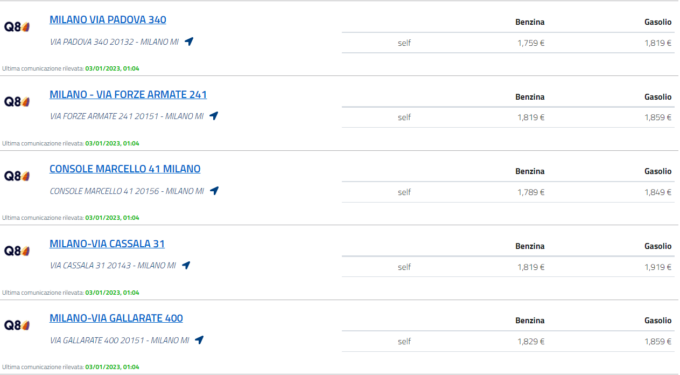Screen dimensions: 680x375
Task: Click navigation arrow next to Via Padova 340 address
Action: [x=189, y=42]
